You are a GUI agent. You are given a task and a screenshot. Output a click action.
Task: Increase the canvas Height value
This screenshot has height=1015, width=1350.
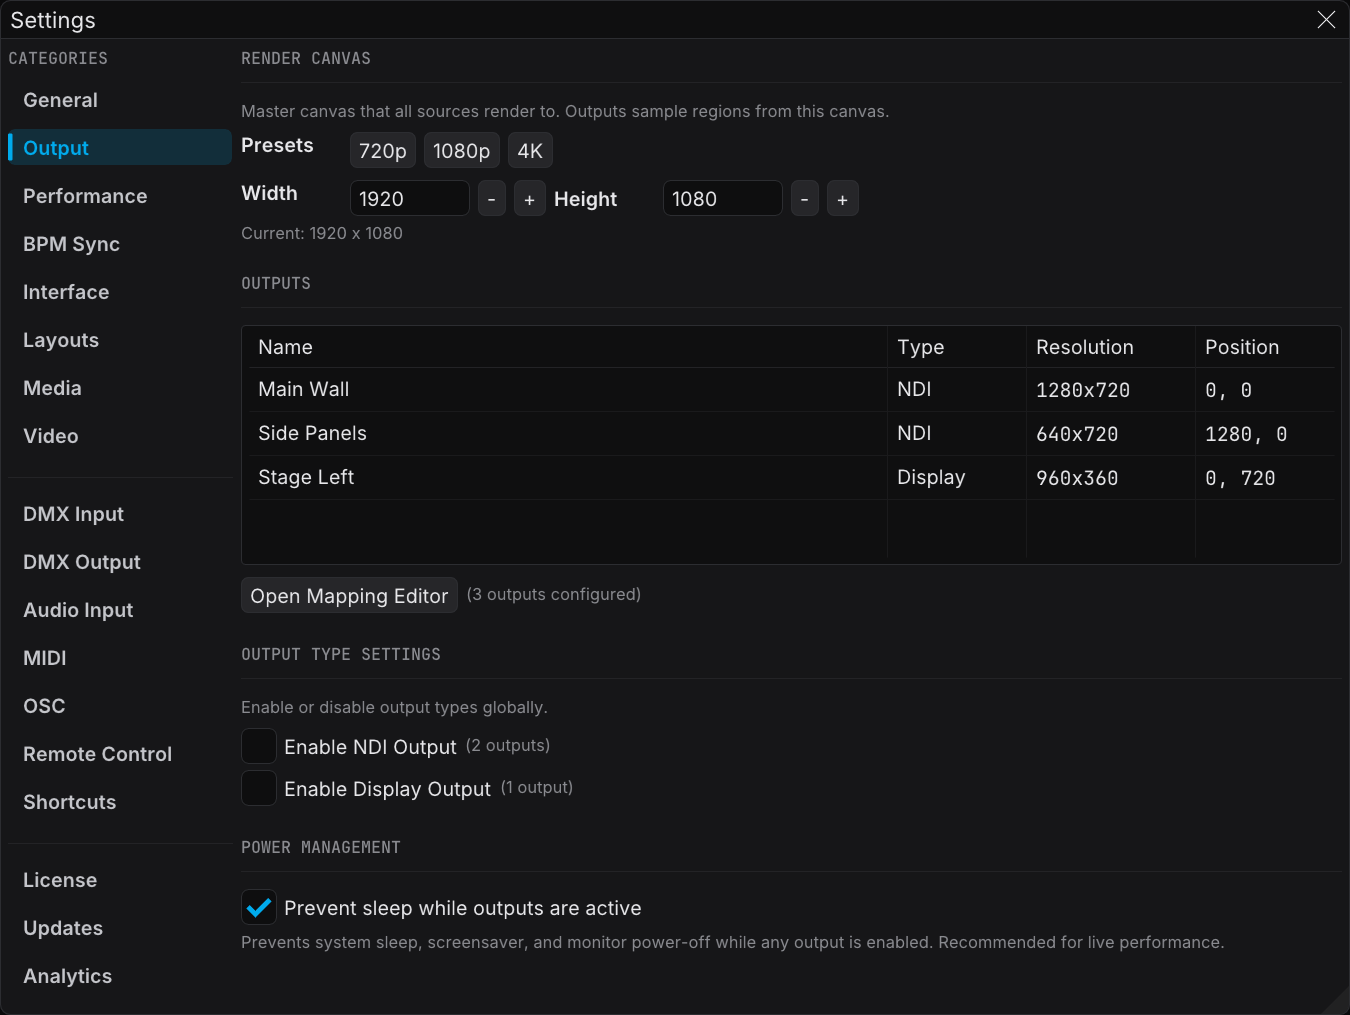pyautogui.click(x=843, y=198)
